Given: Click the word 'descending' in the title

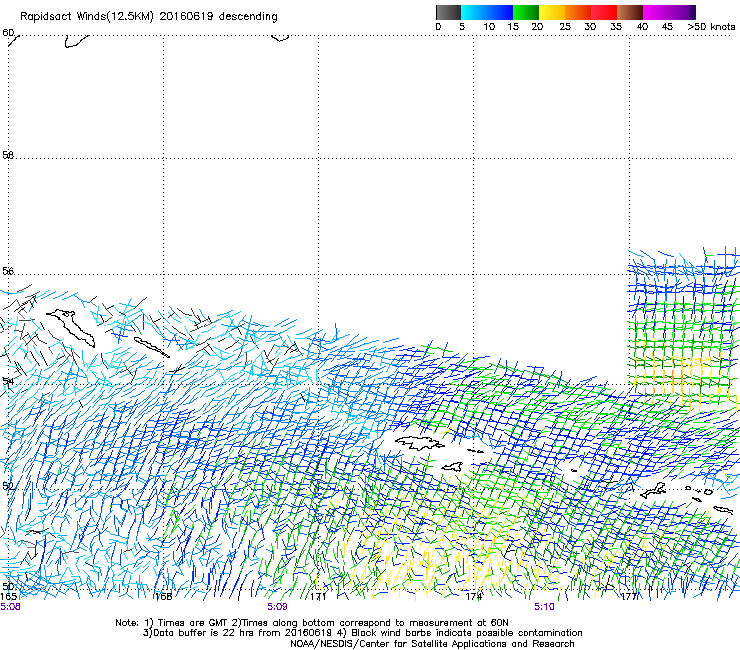Looking at the screenshot, I should click(248, 17).
